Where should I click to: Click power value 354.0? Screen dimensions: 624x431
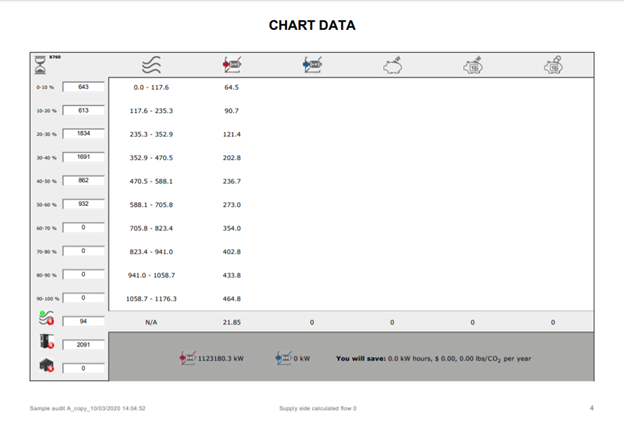click(x=232, y=228)
